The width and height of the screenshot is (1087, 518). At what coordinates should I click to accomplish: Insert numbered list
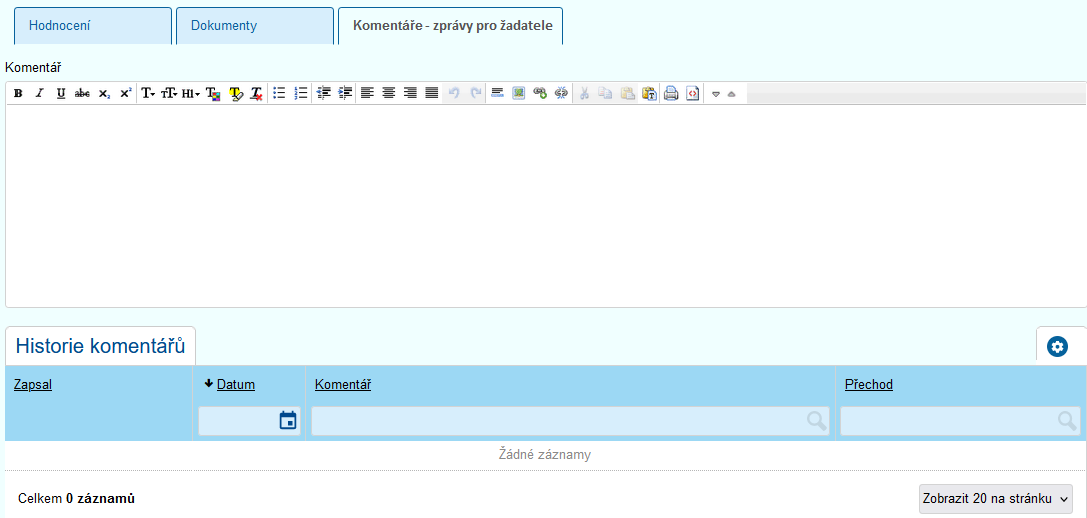pyautogui.click(x=301, y=94)
